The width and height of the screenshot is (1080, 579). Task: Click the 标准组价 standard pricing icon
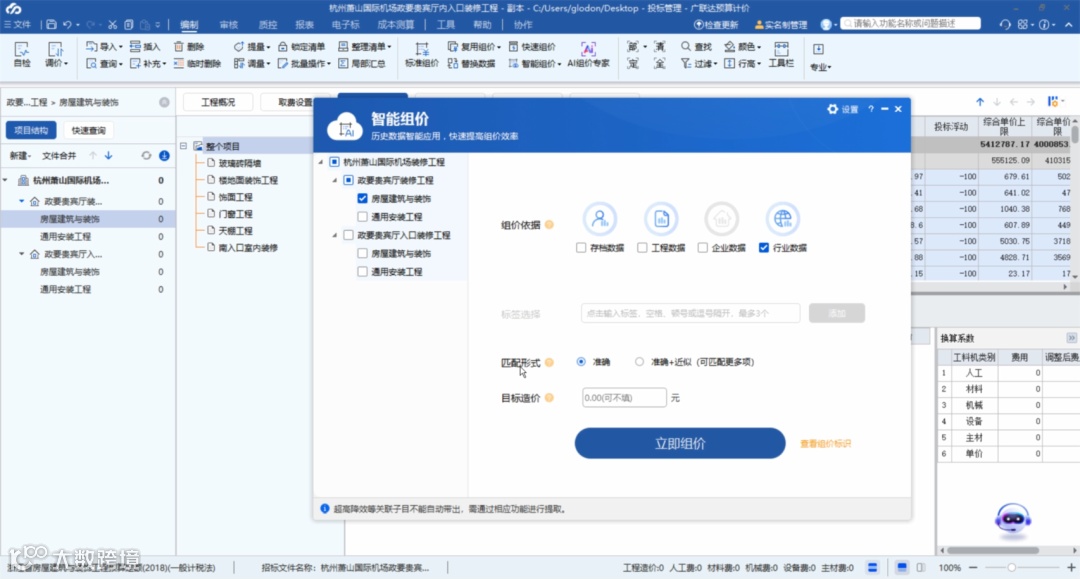(x=422, y=54)
